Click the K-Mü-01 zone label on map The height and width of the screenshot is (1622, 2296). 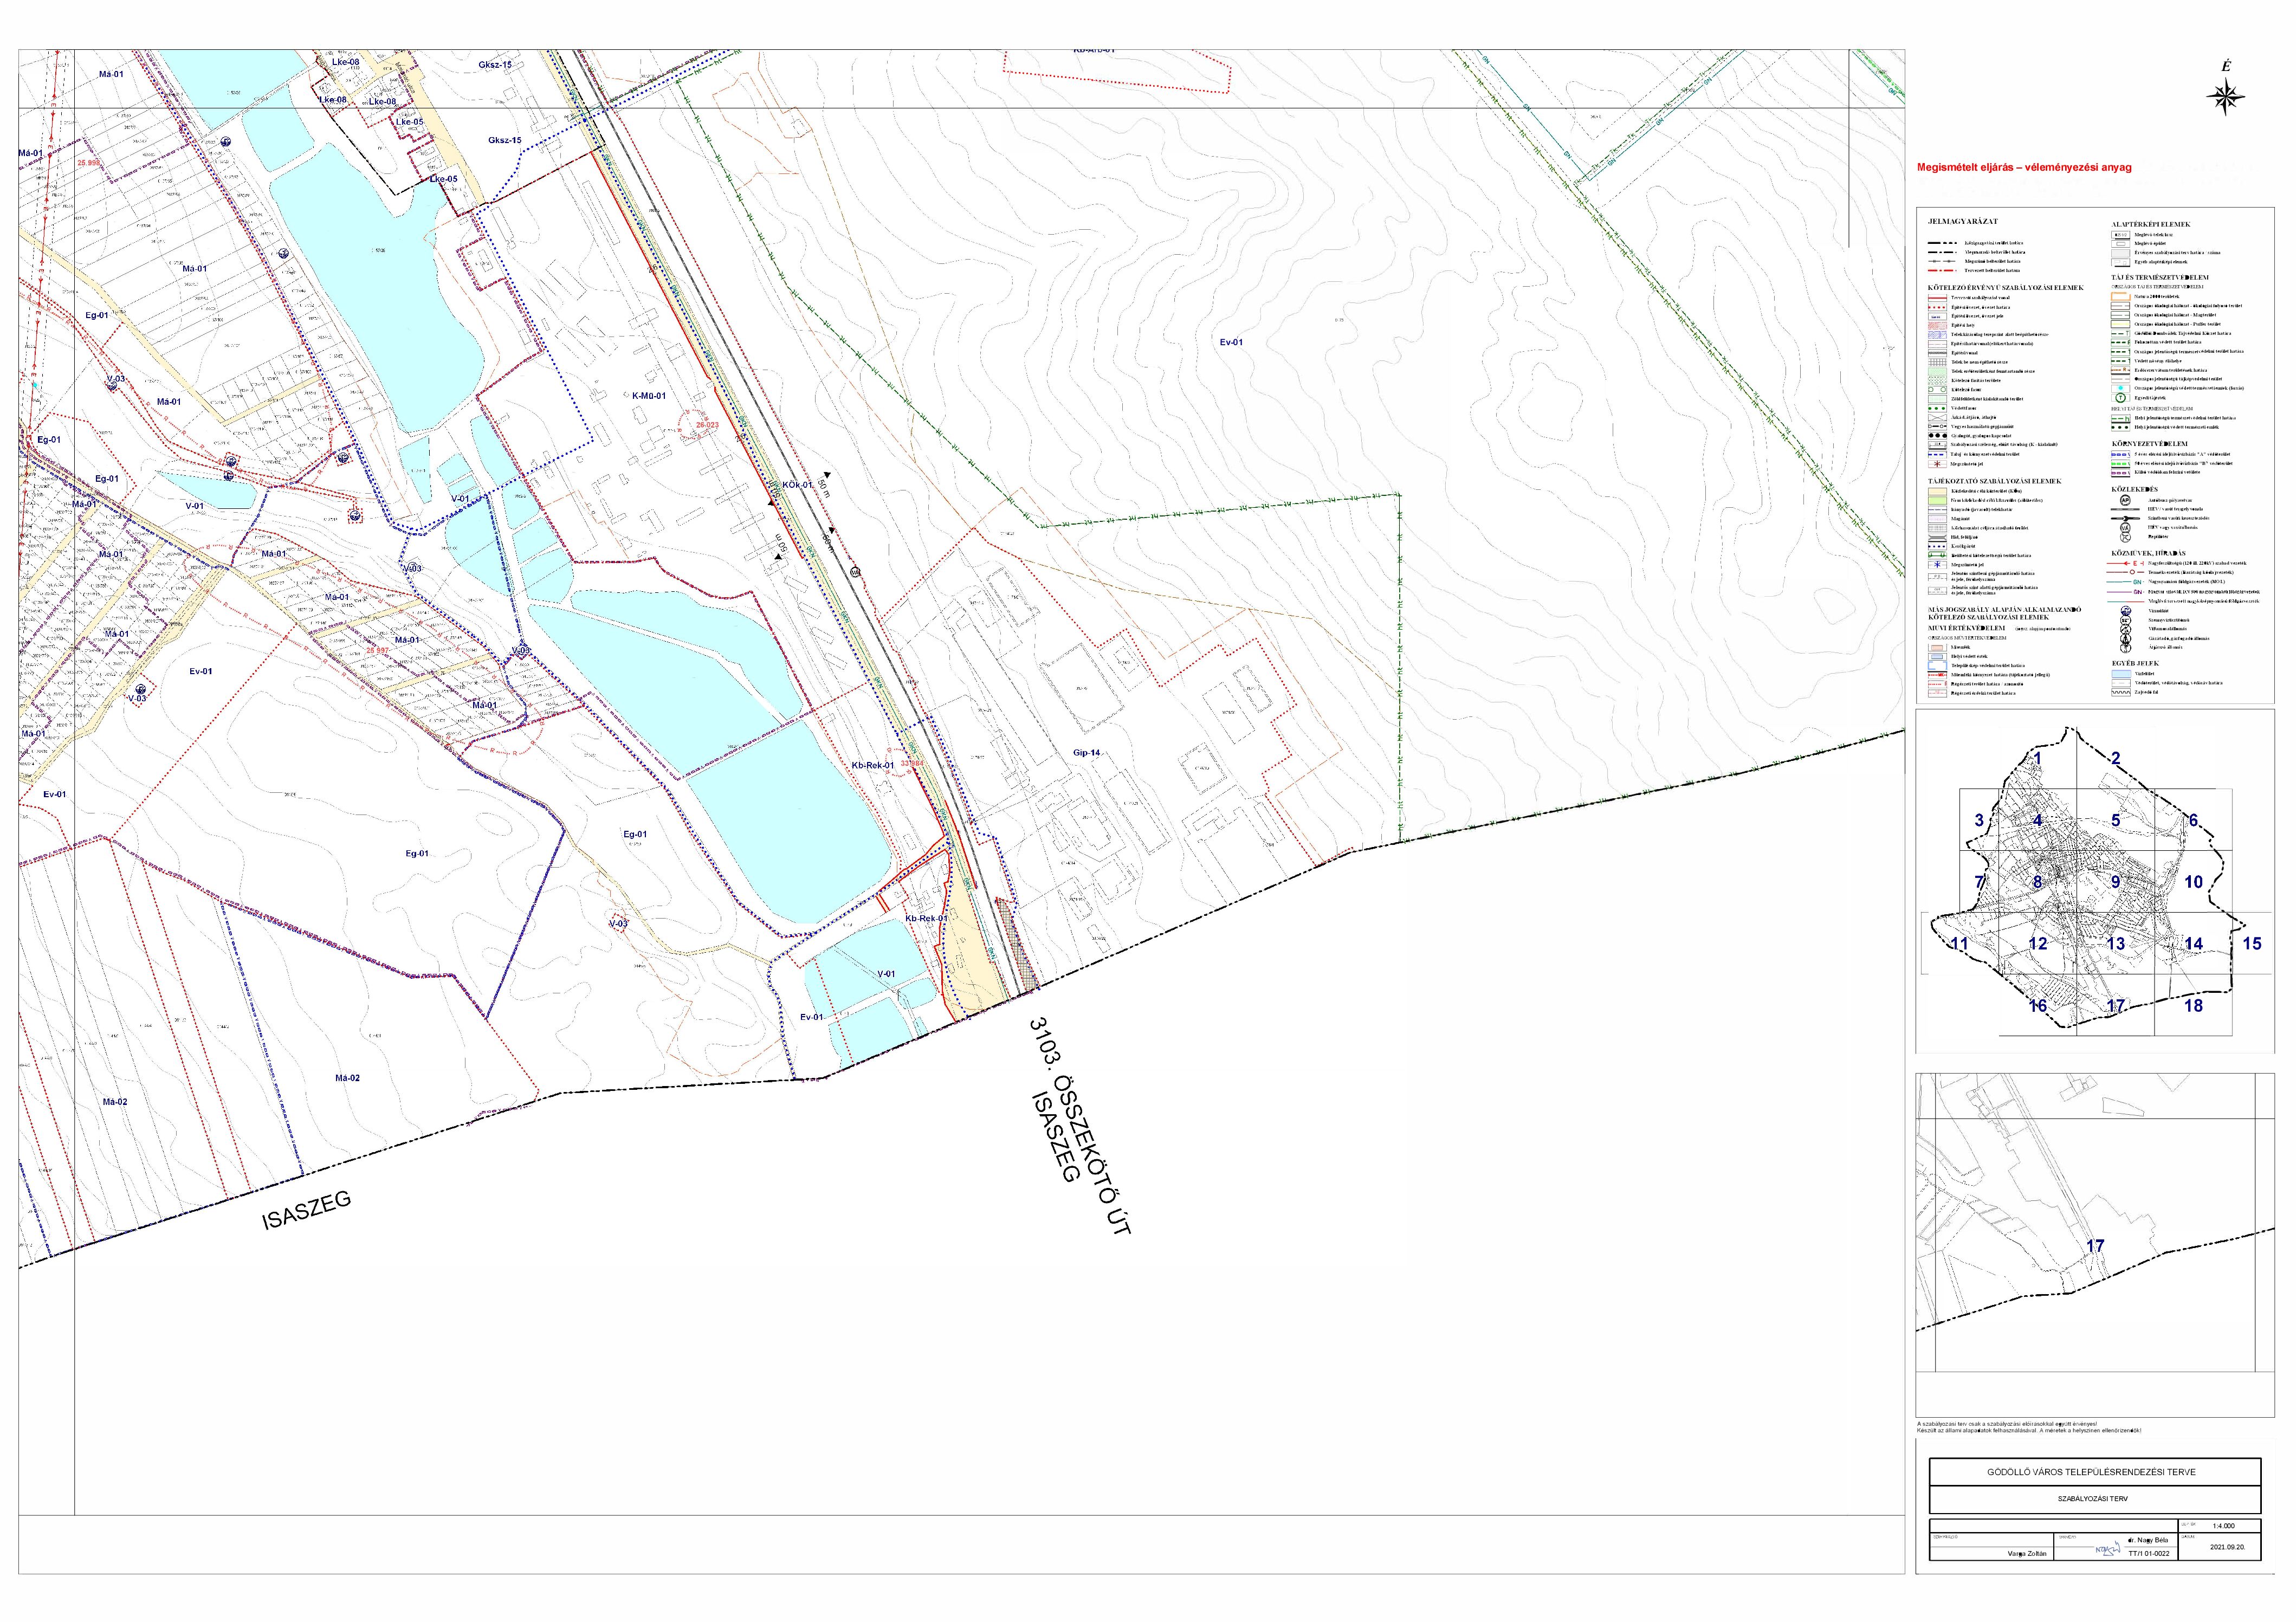pos(648,396)
